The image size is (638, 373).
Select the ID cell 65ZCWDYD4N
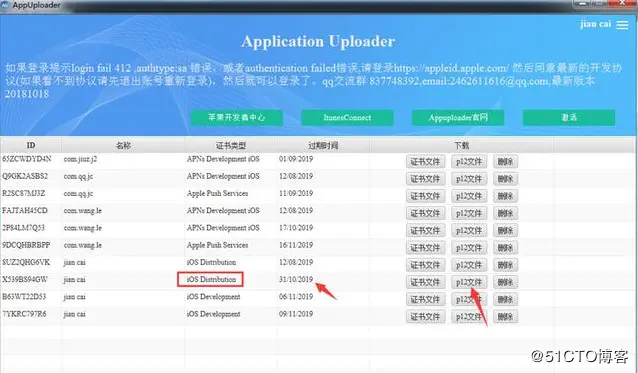(27, 159)
